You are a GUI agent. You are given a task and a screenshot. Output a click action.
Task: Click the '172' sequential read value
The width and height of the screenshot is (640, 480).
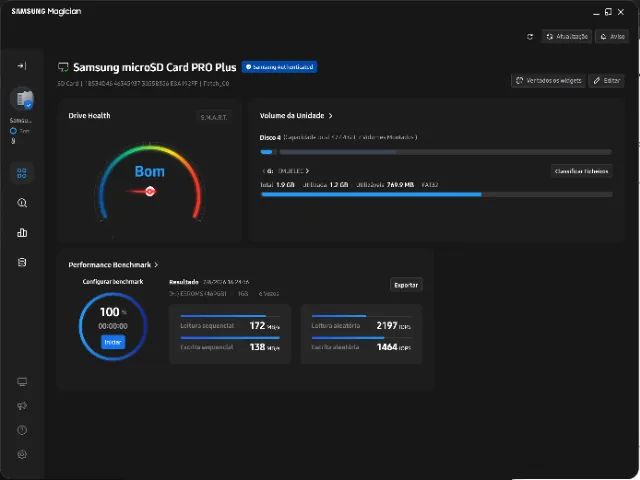coord(257,326)
